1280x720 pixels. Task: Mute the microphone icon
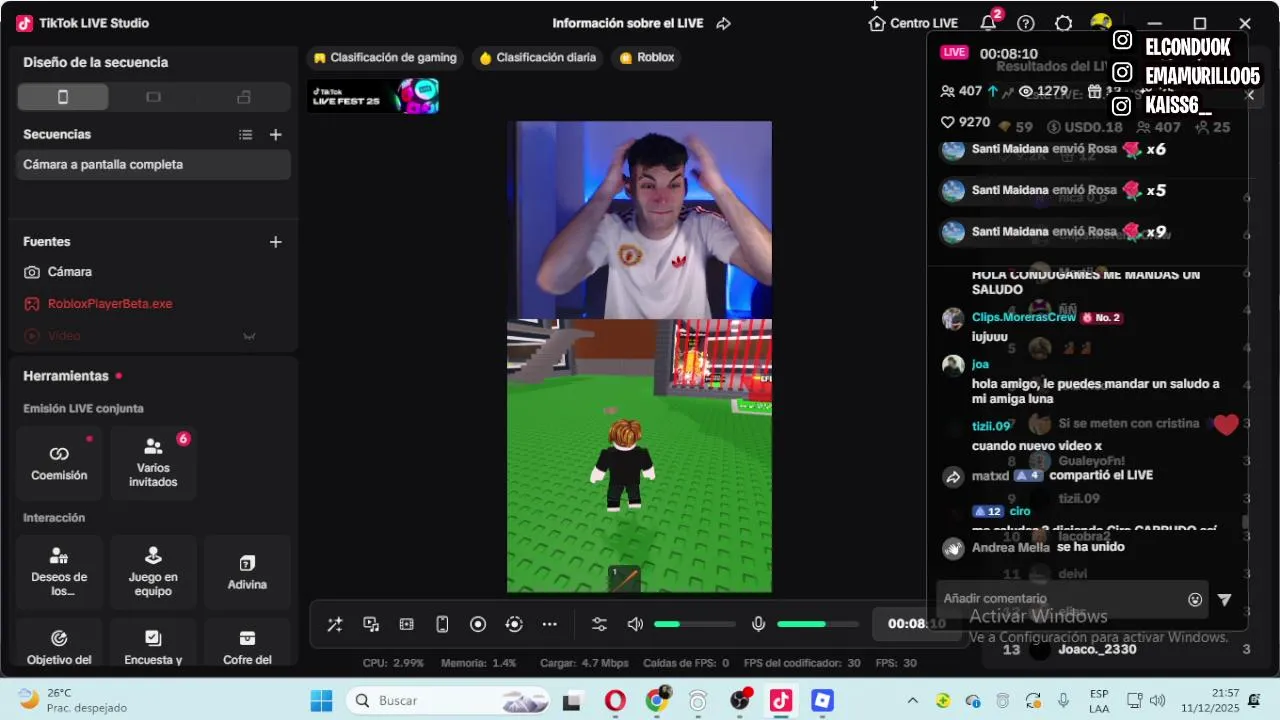click(x=759, y=624)
